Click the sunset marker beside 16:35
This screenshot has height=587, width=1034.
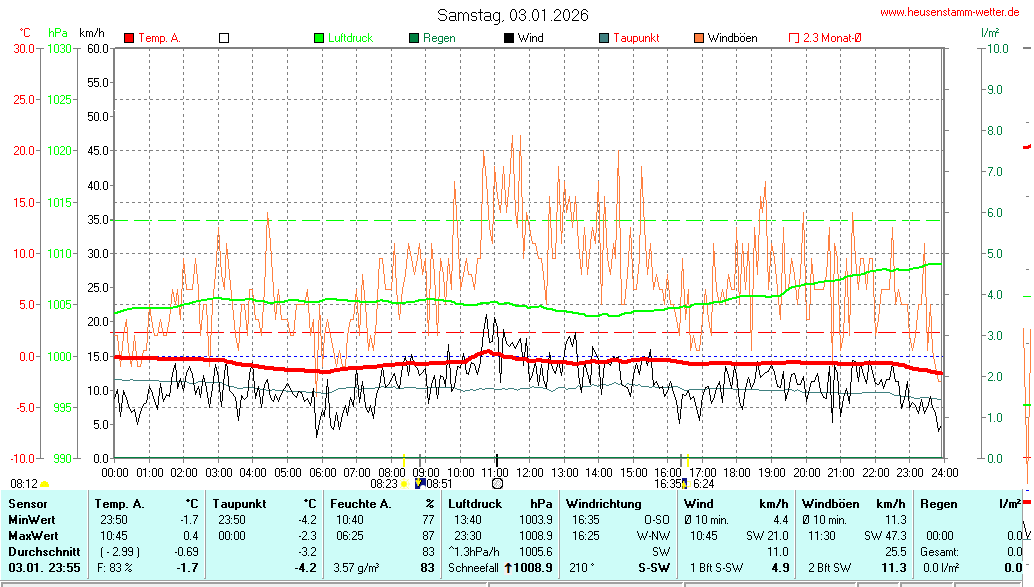[x=686, y=483]
